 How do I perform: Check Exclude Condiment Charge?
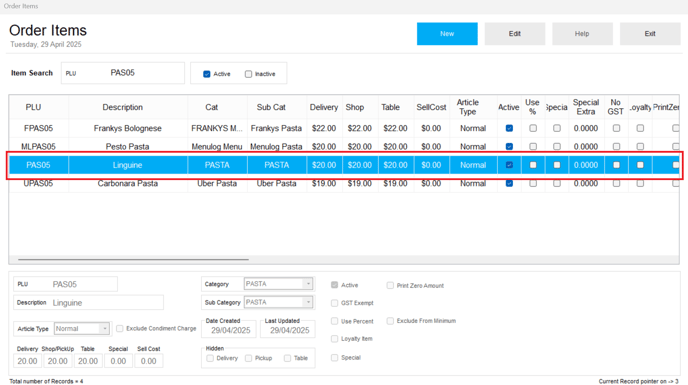(x=119, y=328)
